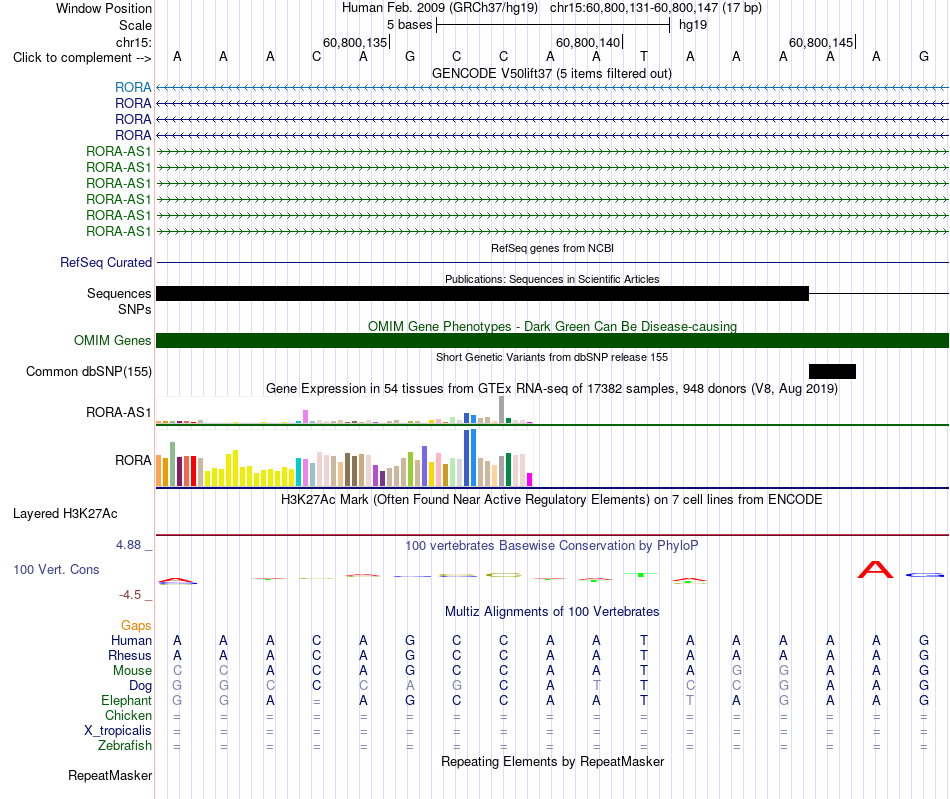Click the Layered H3K27Ac track label
The height and width of the screenshot is (799, 950).
pos(65,514)
